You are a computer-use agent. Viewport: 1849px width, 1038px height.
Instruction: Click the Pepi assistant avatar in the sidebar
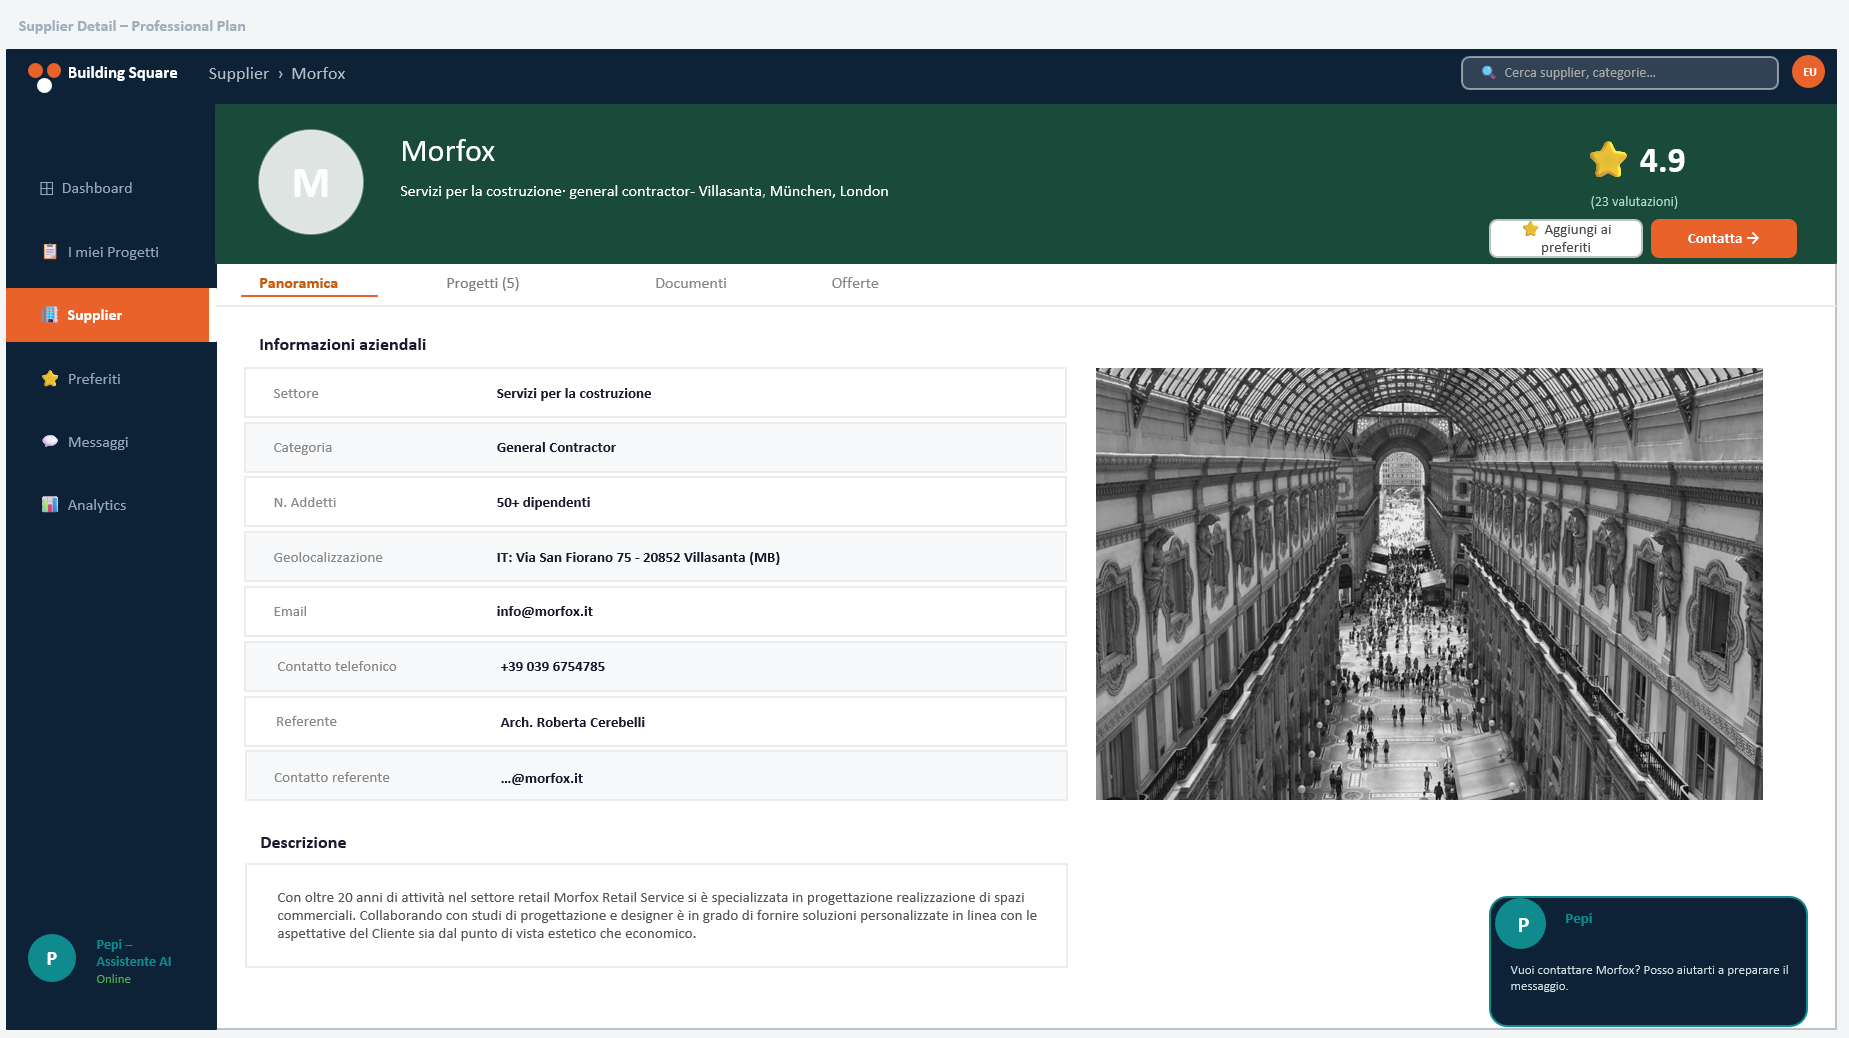52,958
